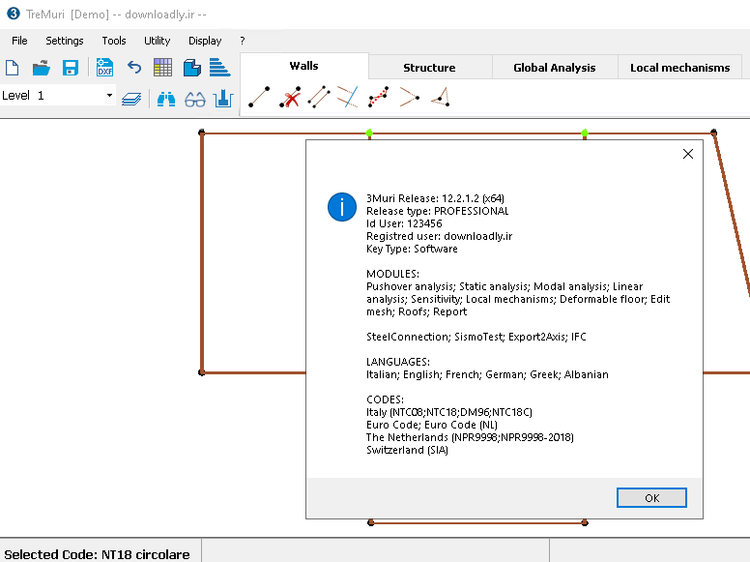The image size is (750, 562).
Task: Click the top-right black wall corner node
Action: point(714,132)
